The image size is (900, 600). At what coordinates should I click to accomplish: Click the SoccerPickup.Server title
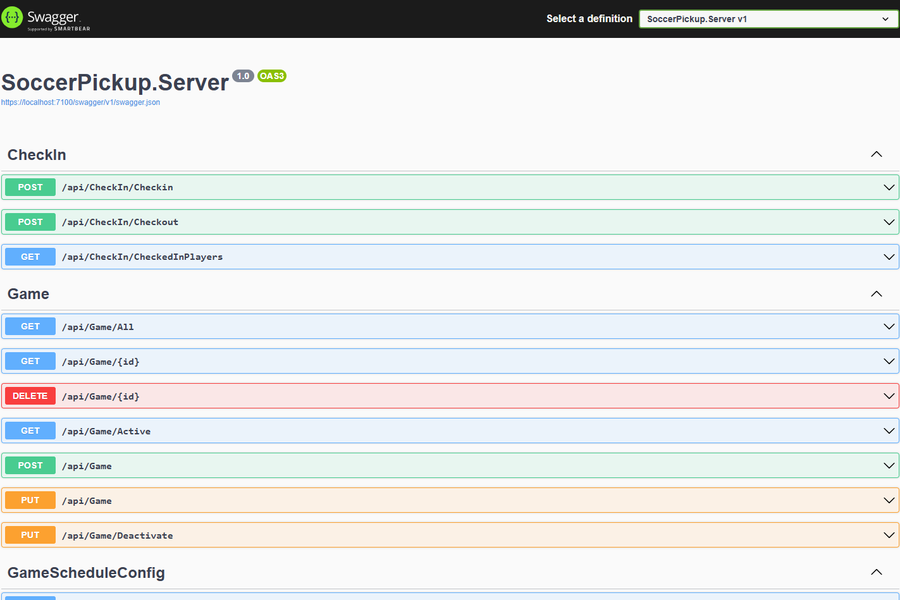[x=115, y=83]
